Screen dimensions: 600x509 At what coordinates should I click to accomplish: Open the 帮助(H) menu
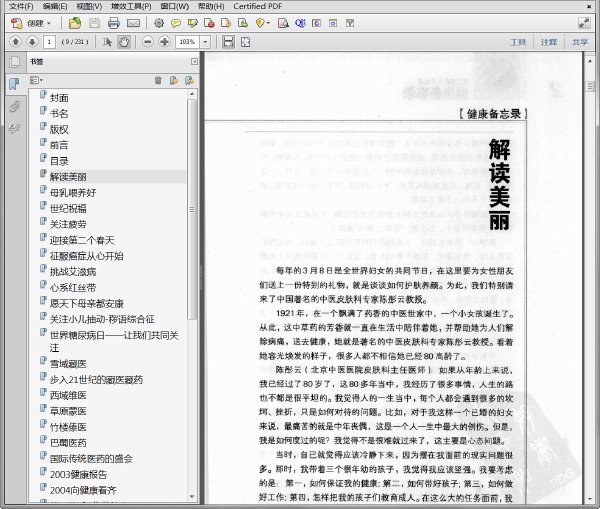tap(211, 7)
